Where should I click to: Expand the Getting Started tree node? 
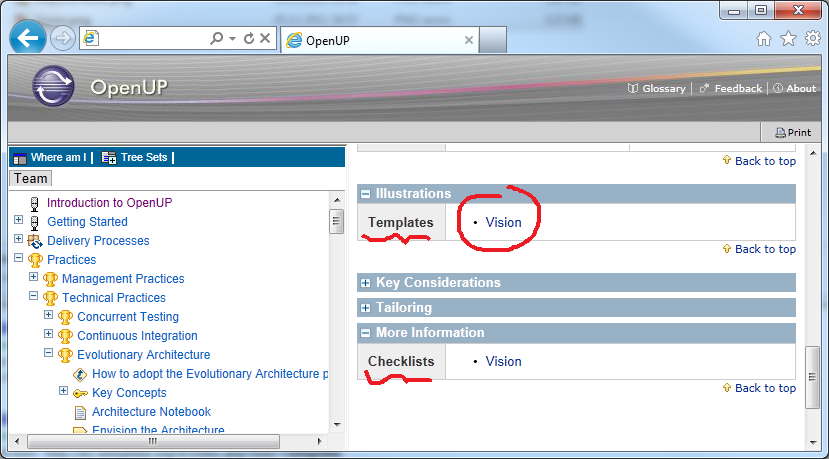[x=19, y=219]
